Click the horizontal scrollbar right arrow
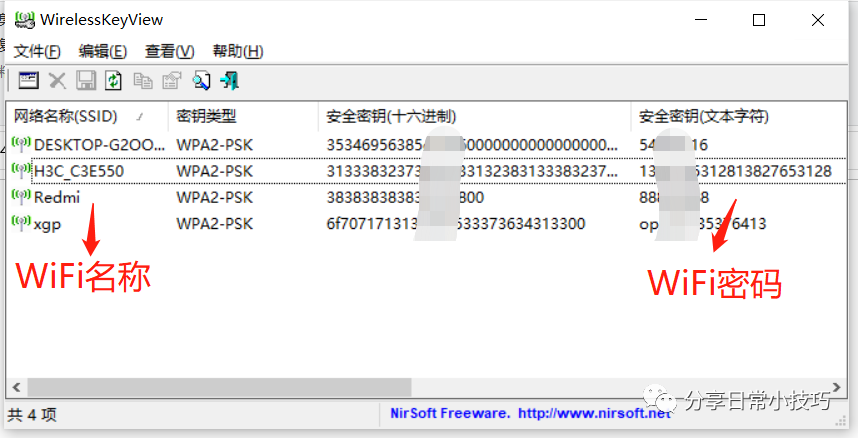858x438 pixels. pyautogui.click(x=837, y=387)
